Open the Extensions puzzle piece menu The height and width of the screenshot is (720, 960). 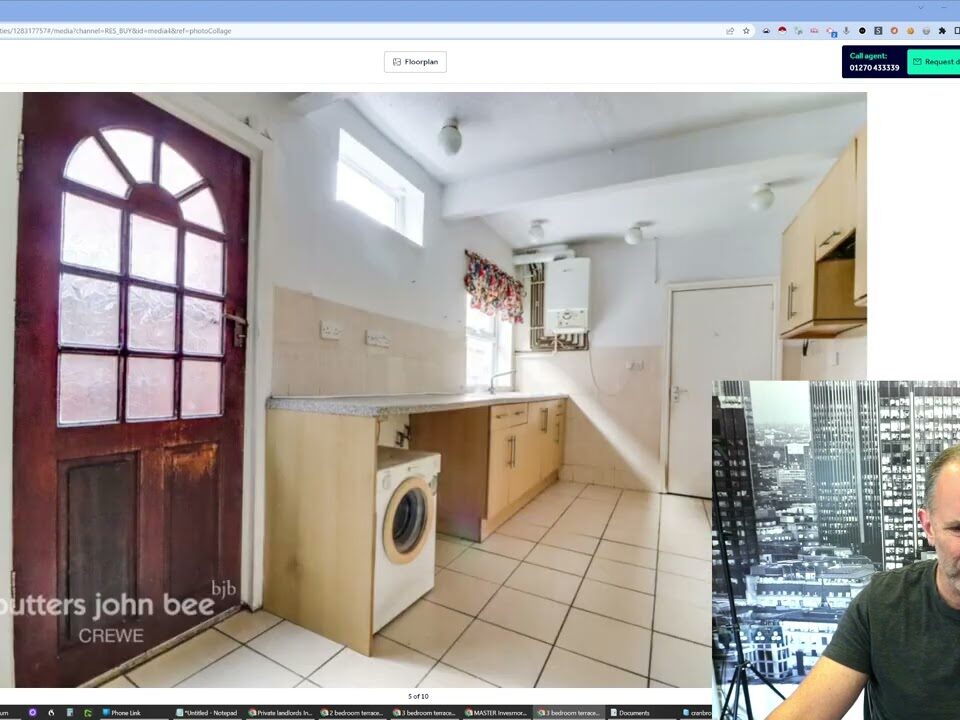point(942,31)
